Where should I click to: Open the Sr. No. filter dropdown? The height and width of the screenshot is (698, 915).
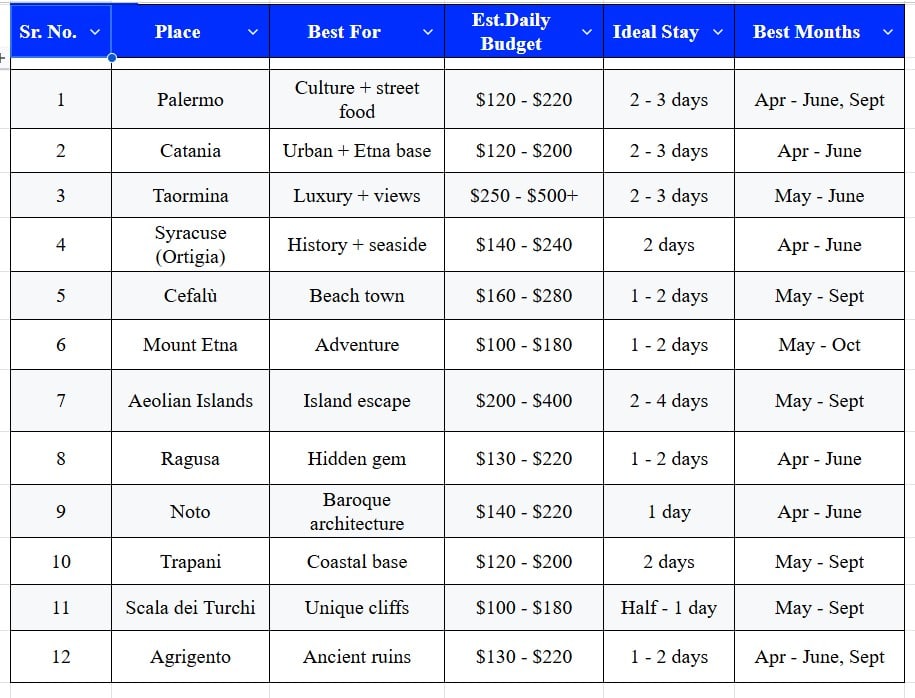(x=95, y=31)
